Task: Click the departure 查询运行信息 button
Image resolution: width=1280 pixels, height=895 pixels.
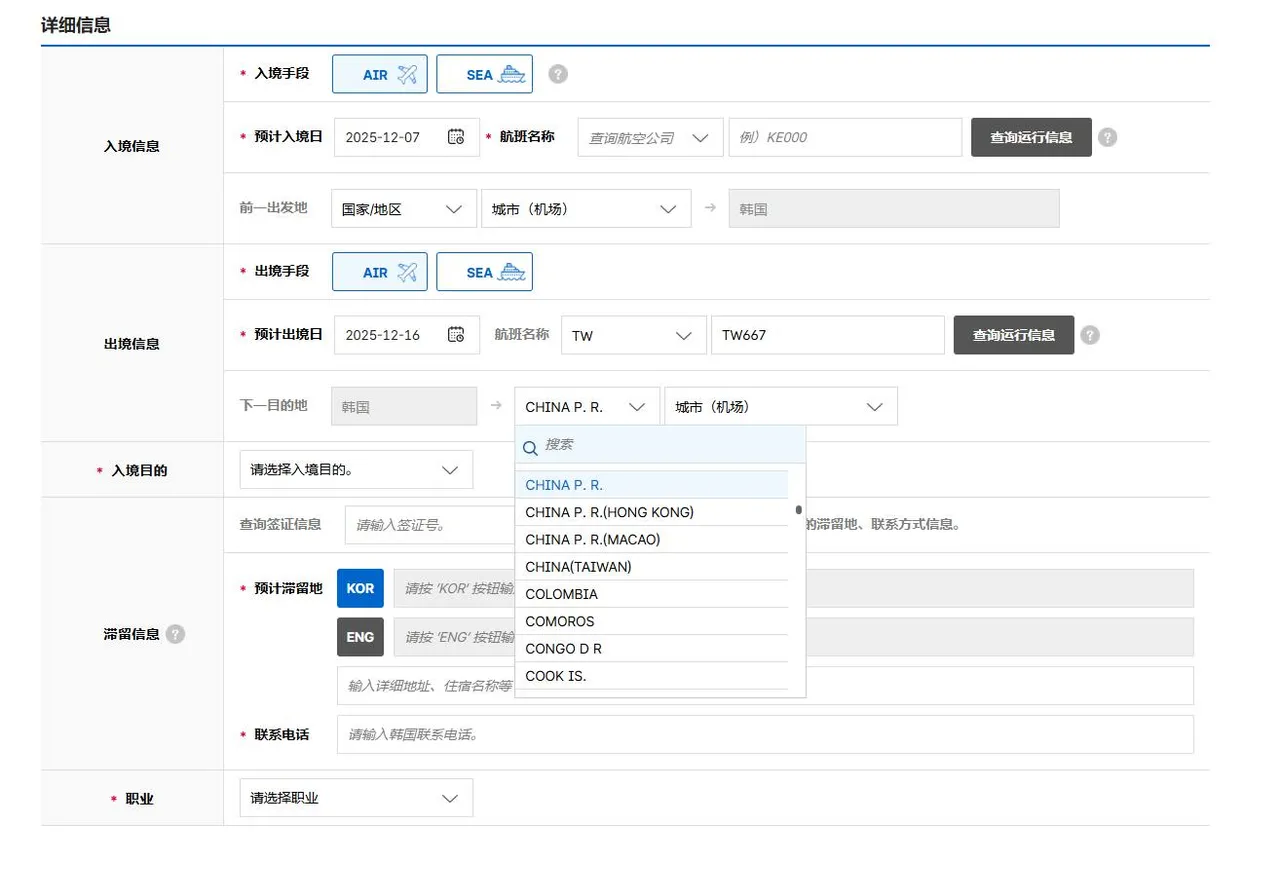Action: pos(1013,335)
